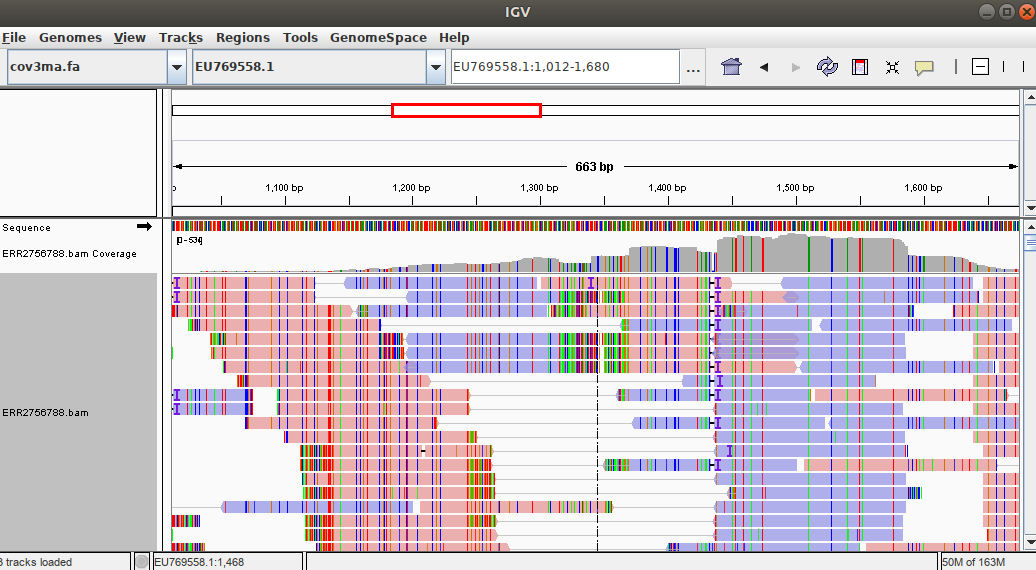
Task: Select ERR2756788.bam Coverage track name
Action: [x=69, y=254]
